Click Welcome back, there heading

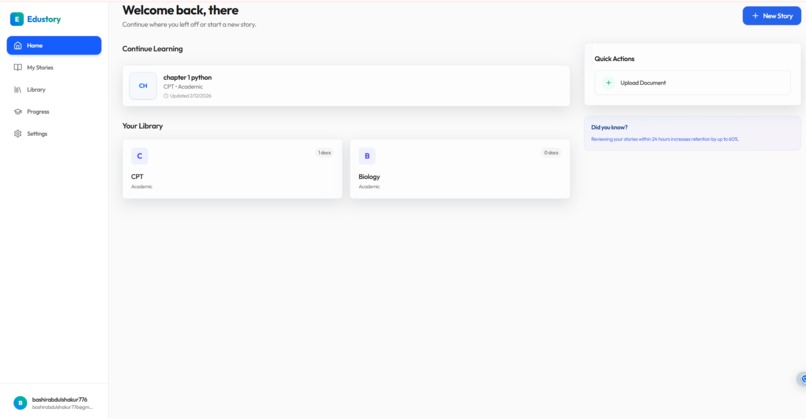coord(180,10)
